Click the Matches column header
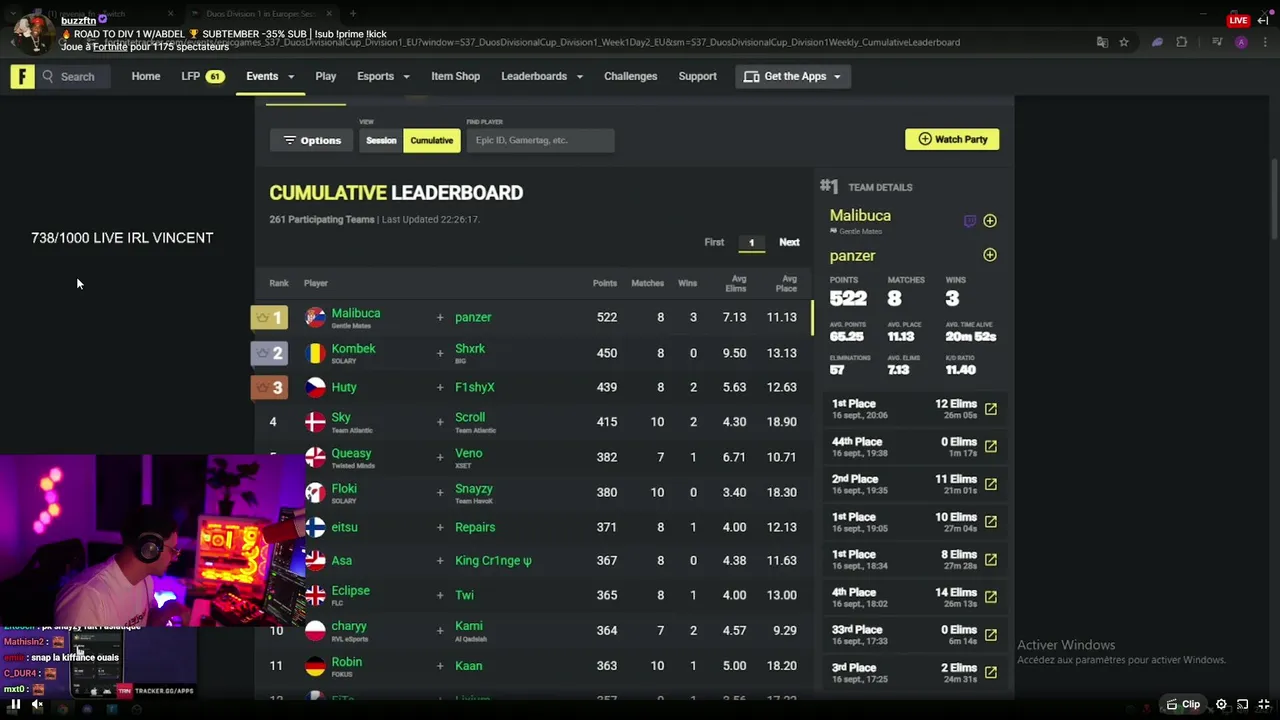Screen dimensions: 1280x720 647,283
